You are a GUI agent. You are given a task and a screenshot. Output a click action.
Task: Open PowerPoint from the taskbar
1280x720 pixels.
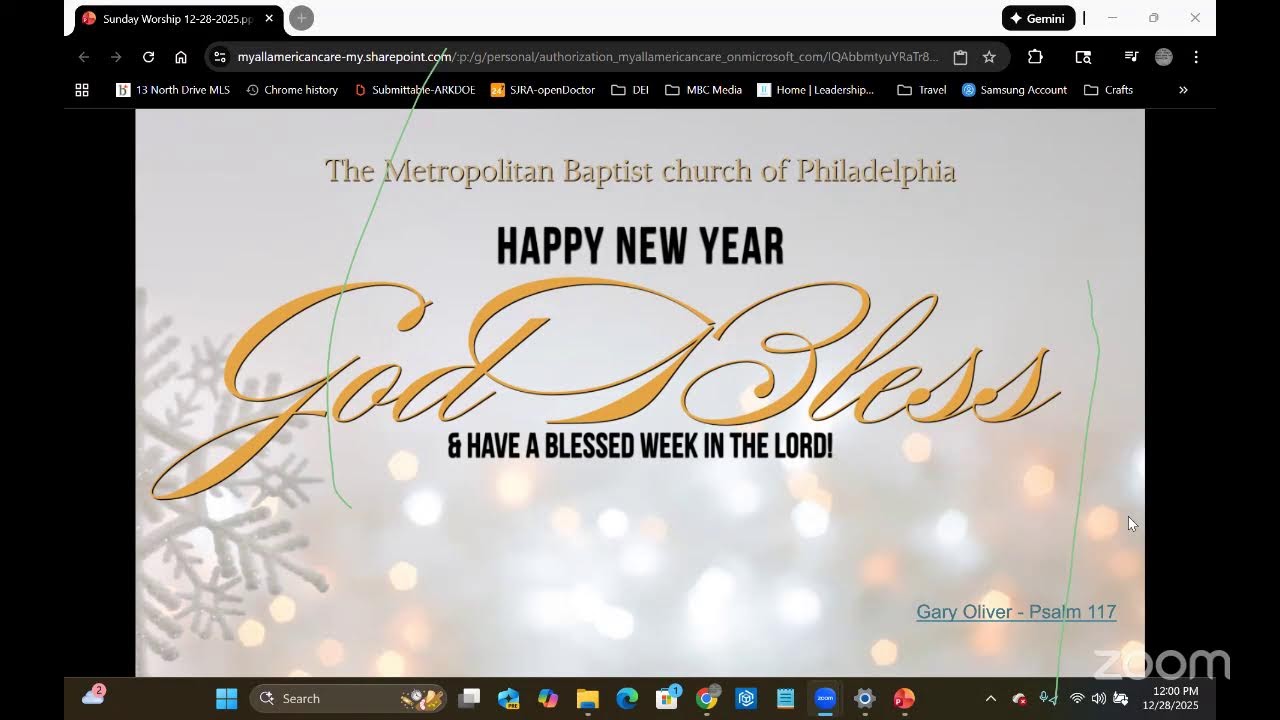(x=904, y=698)
